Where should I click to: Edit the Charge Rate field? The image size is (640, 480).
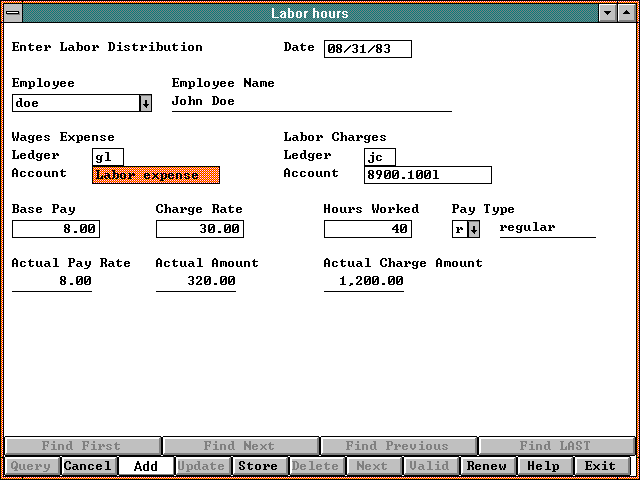pyautogui.click(x=200, y=229)
